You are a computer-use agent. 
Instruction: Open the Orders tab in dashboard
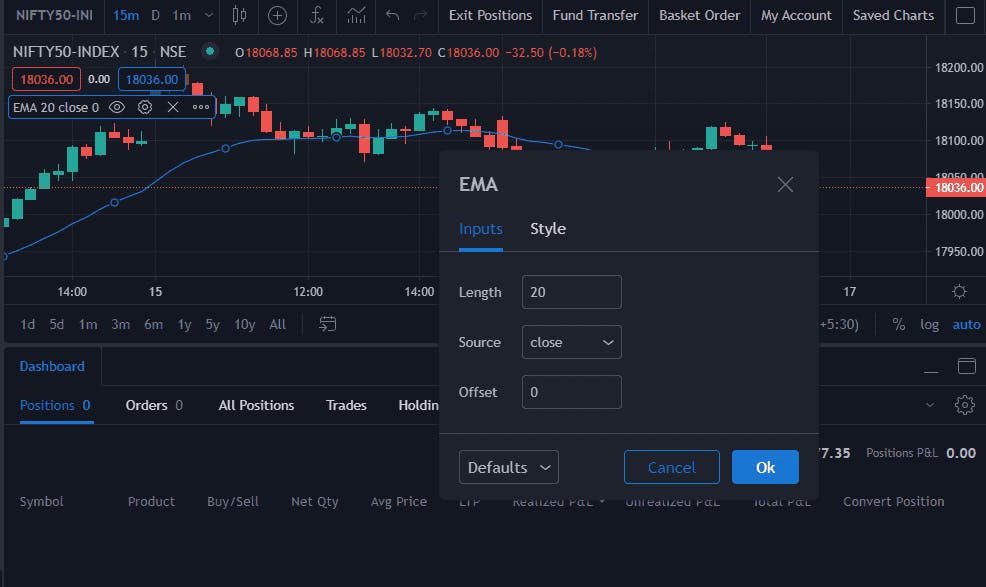[154, 405]
